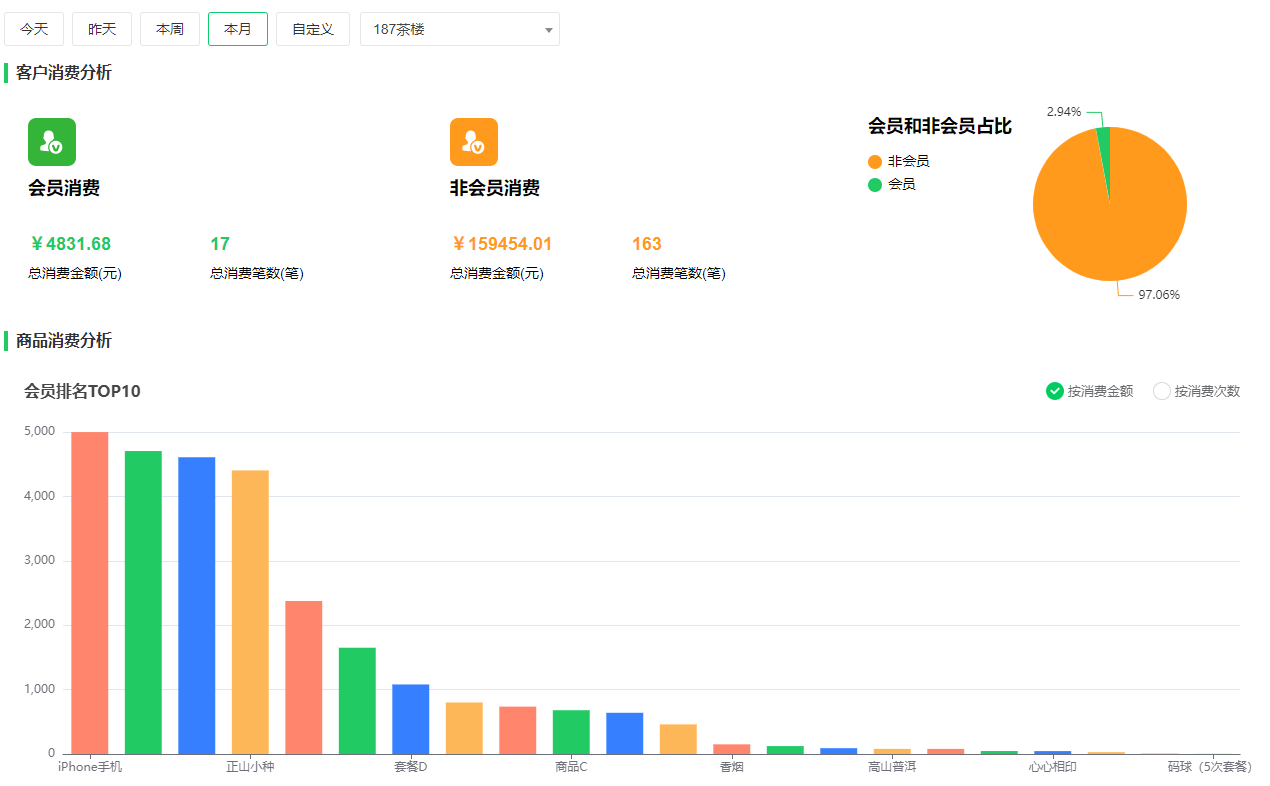Image resolution: width=1270 pixels, height=786 pixels.
Task: Click the 正山小种 orange bar
Action: [250, 611]
